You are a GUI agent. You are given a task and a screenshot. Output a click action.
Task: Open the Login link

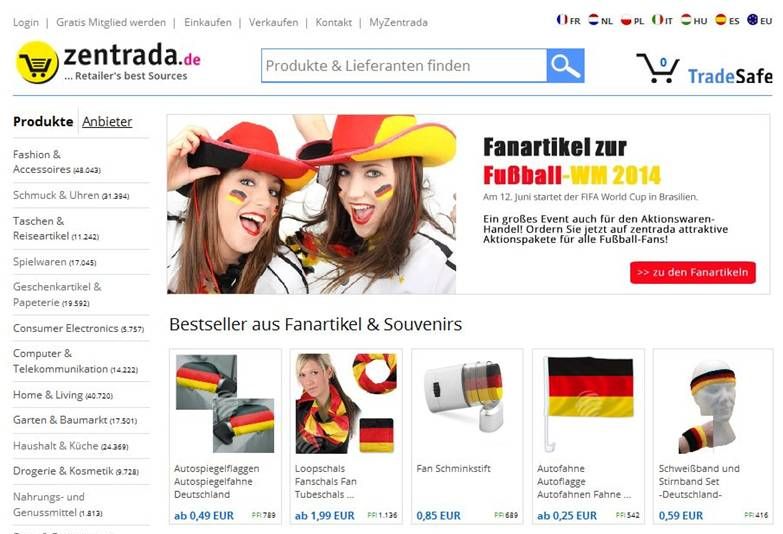pos(25,22)
